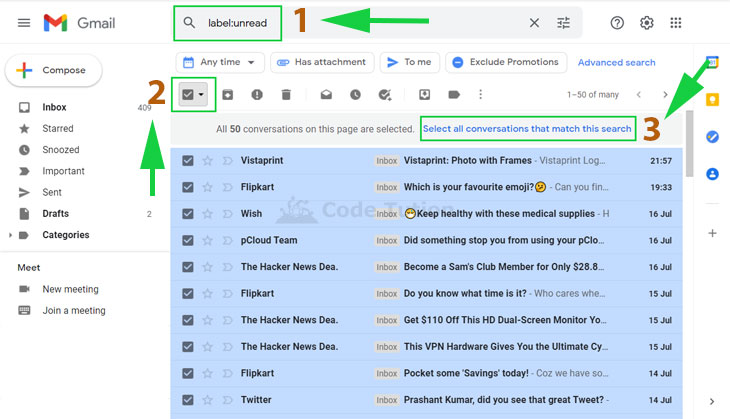The height and width of the screenshot is (419, 730).
Task: Click the Compose button
Action: [53, 70]
